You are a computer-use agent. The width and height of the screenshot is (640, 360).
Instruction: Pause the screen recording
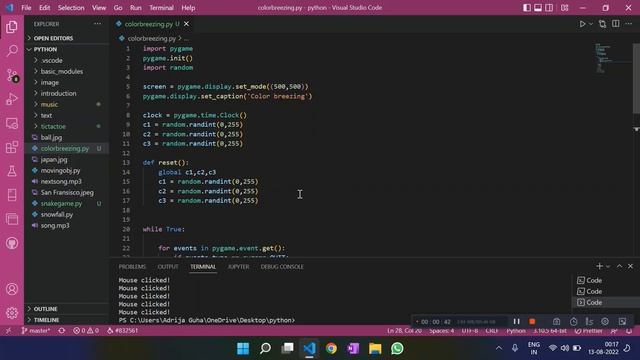[516, 322]
